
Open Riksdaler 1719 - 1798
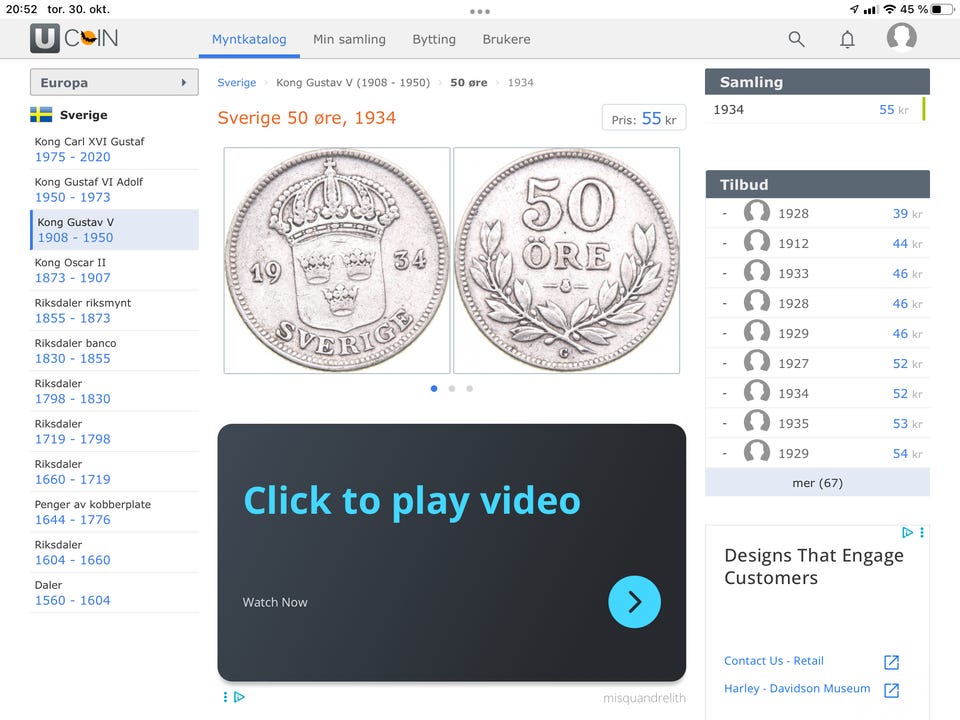pos(114,432)
